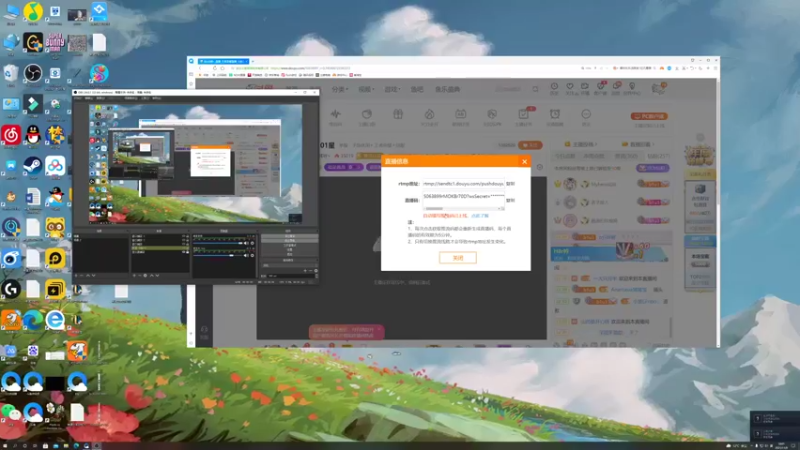Screen dimensions: 800x450
Task: Click the orange PC client button
Action: (649, 116)
